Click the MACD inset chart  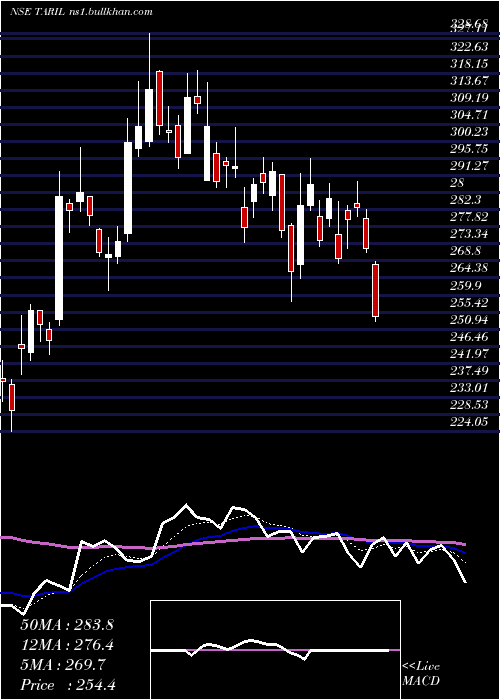pos(275,650)
